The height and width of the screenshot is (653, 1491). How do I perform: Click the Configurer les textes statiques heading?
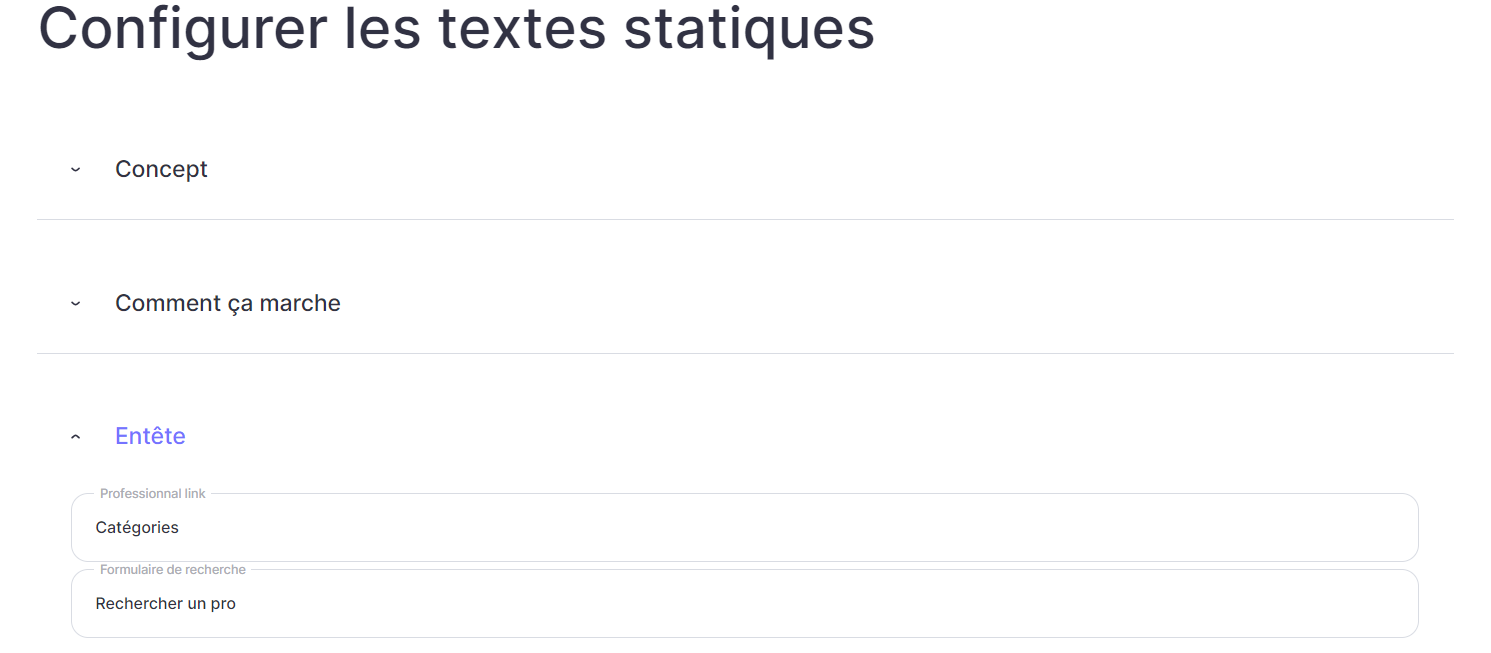coord(456,28)
